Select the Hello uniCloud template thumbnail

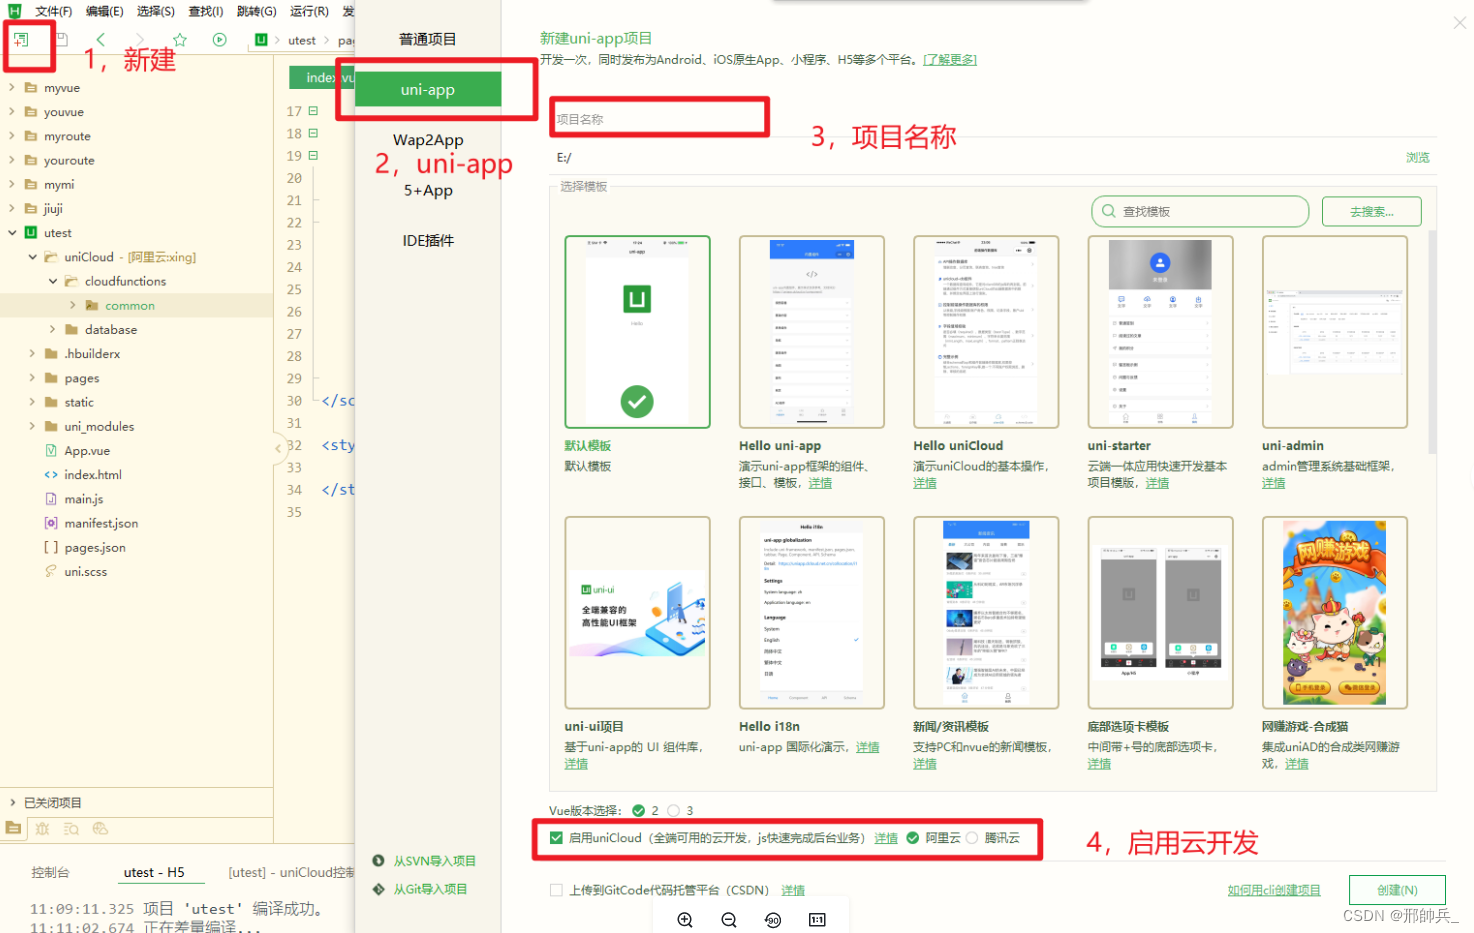coord(986,332)
